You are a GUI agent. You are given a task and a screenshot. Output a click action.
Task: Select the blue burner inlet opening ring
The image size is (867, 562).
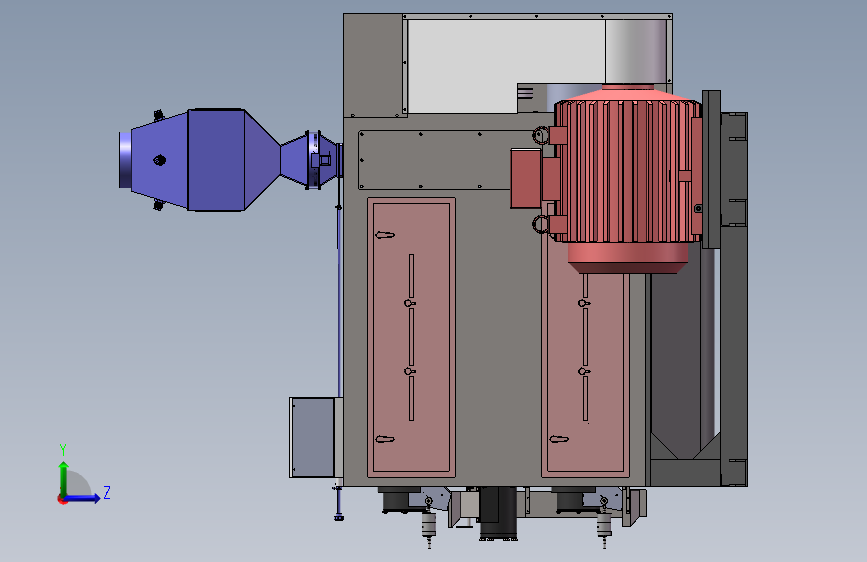[x=125, y=160]
